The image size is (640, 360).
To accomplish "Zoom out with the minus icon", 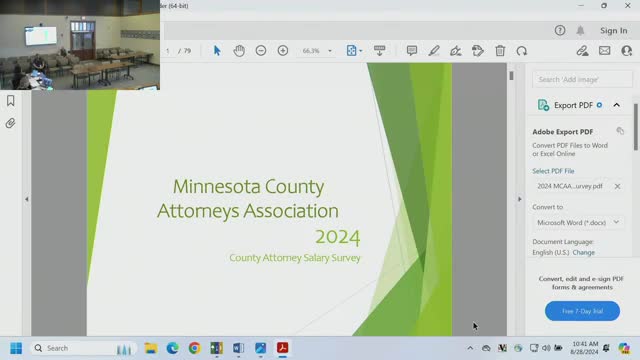I will [x=261, y=51].
